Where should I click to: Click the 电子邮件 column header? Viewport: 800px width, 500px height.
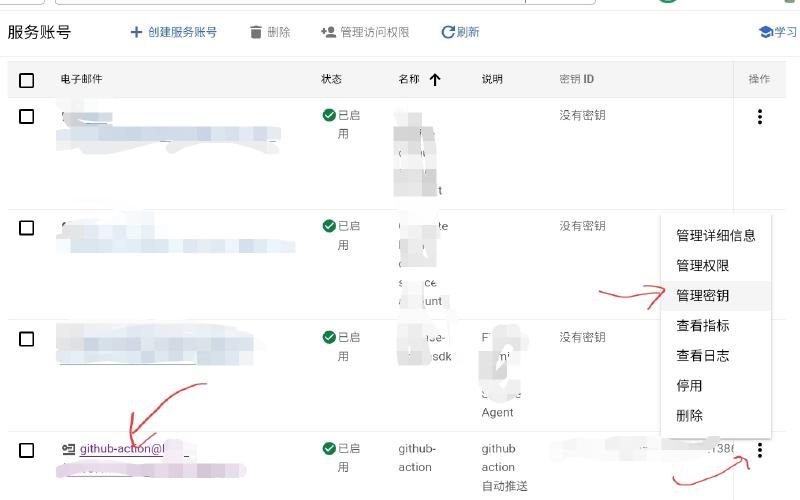(x=81, y=79)
